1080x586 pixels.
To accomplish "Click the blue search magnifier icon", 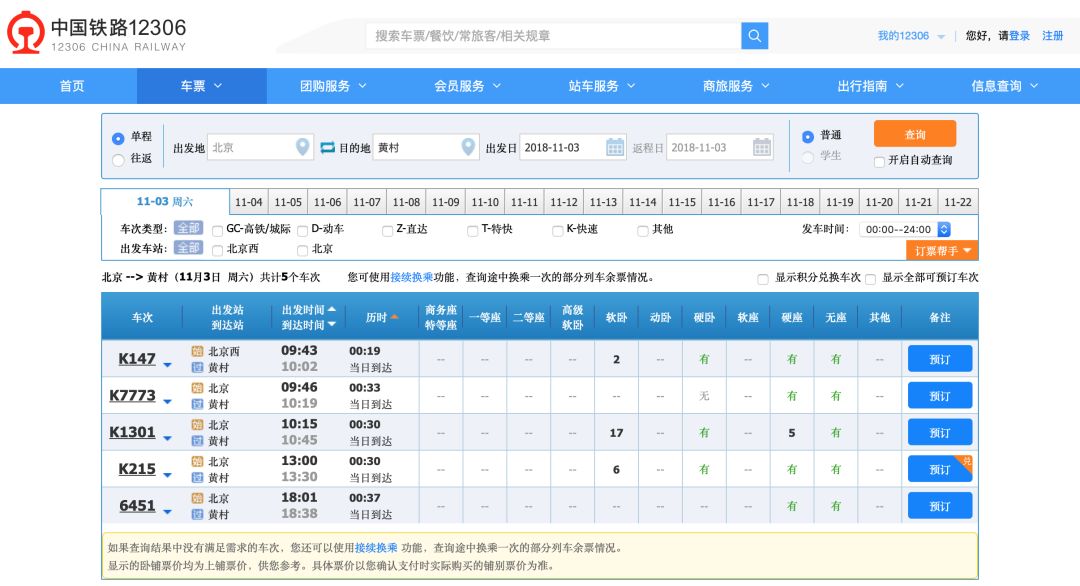I will point(755,35).
